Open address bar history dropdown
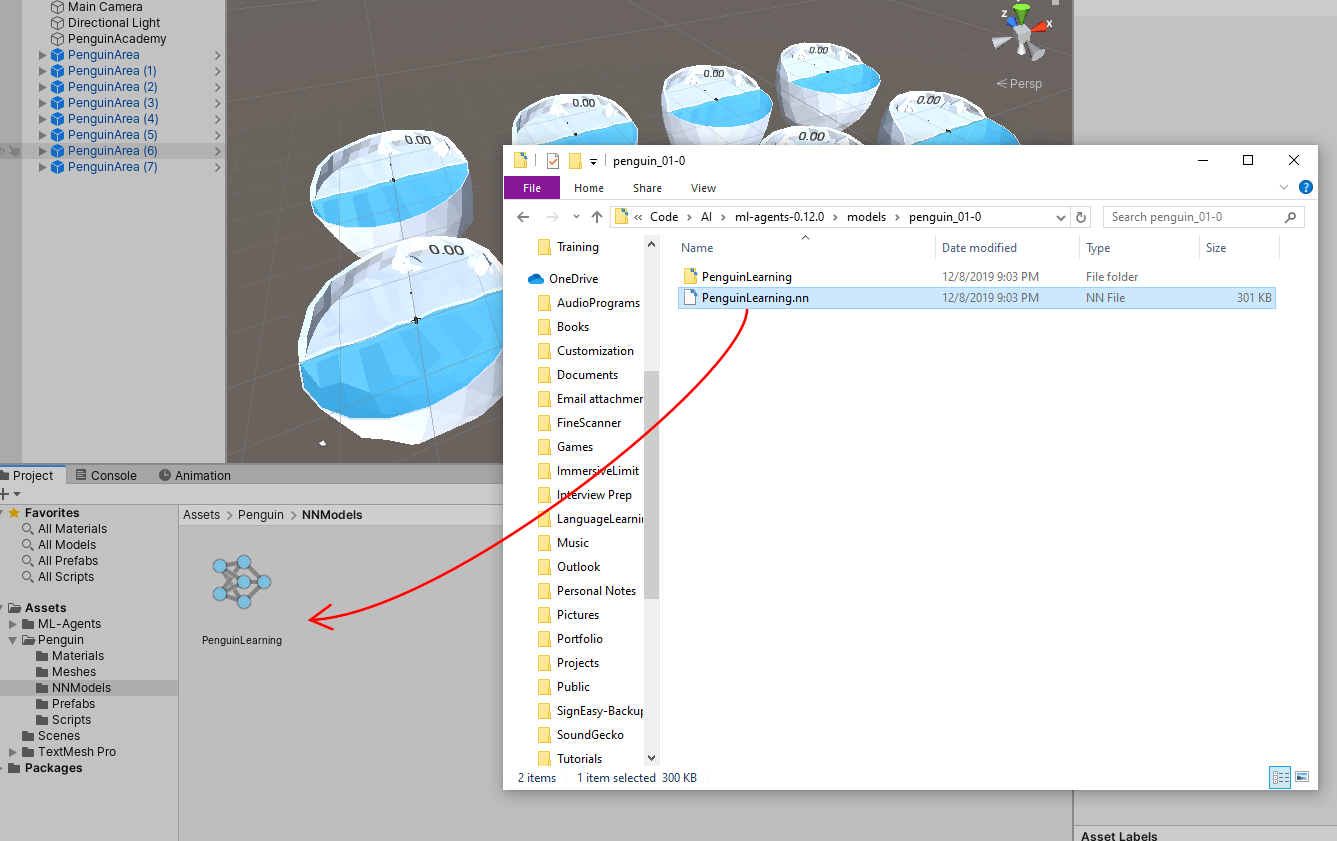 tap(1060, 217)
